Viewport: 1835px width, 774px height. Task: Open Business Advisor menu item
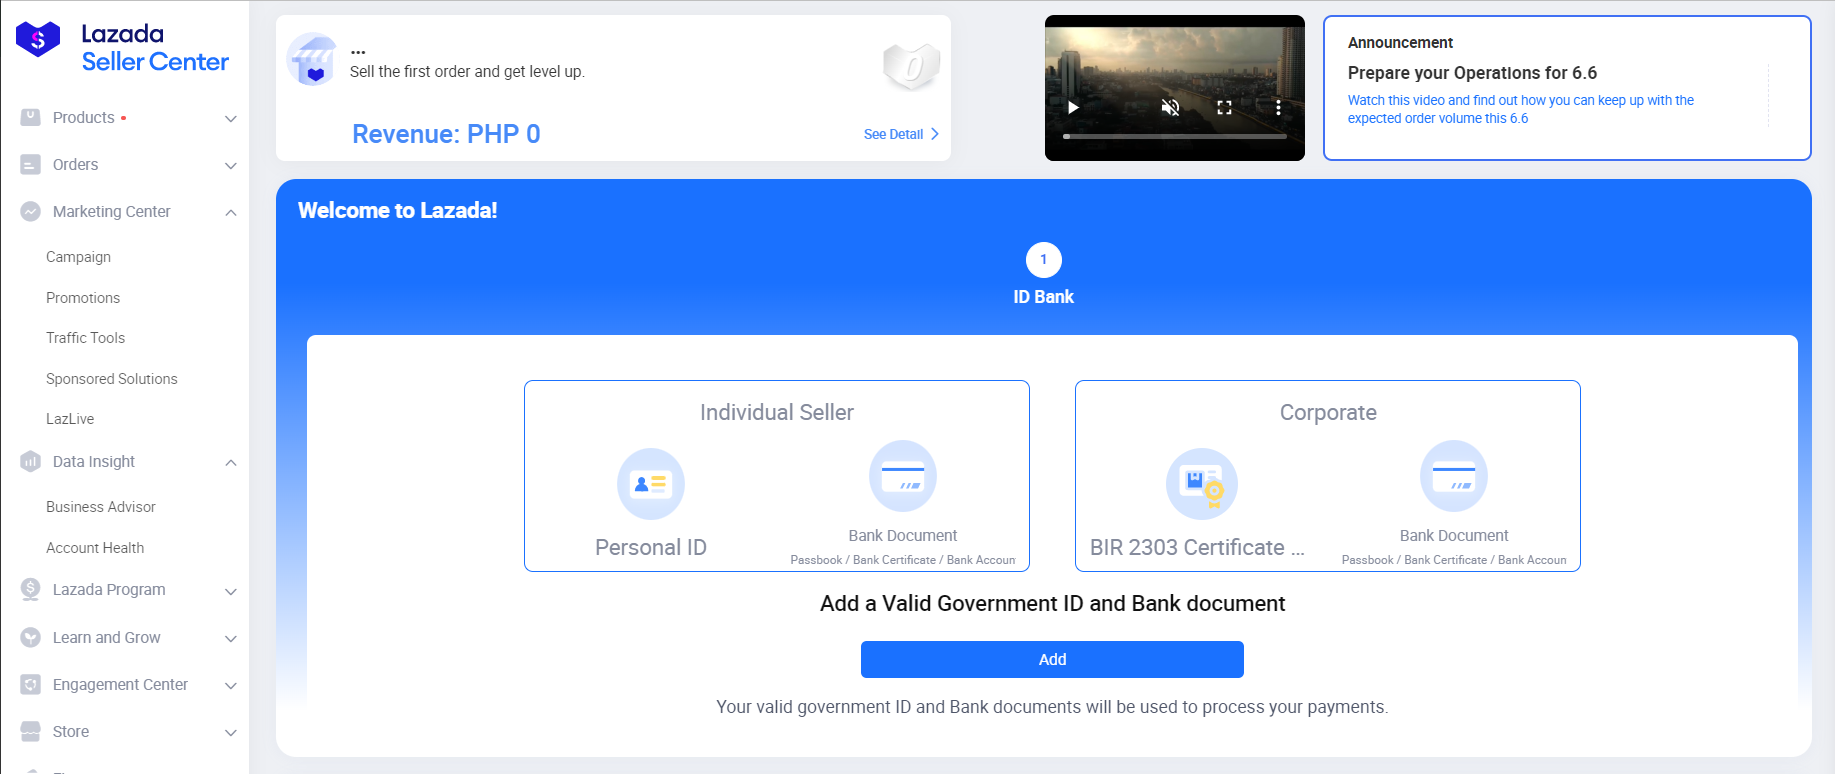click(101, 507)
